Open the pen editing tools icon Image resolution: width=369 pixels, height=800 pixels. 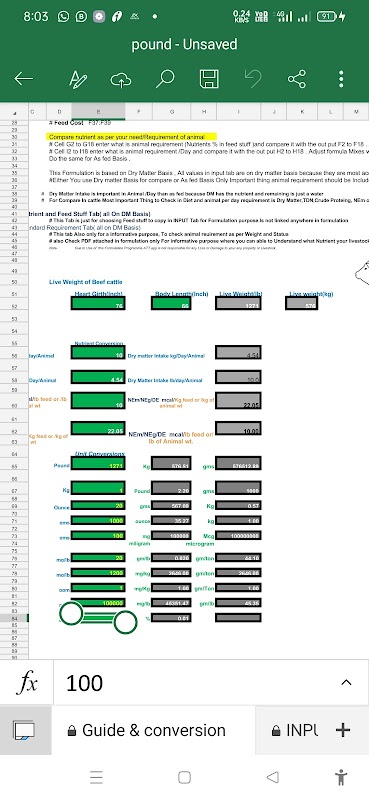tap(78, 79)
